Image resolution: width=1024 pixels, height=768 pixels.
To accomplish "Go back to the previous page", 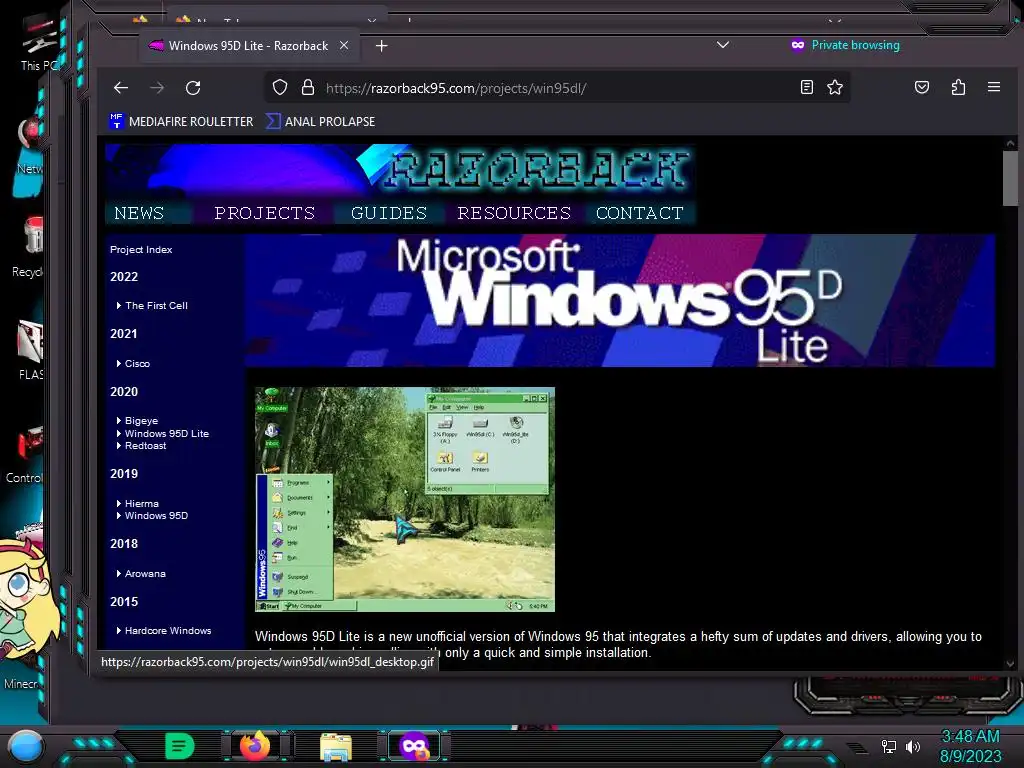I will [x=121, y=88].
